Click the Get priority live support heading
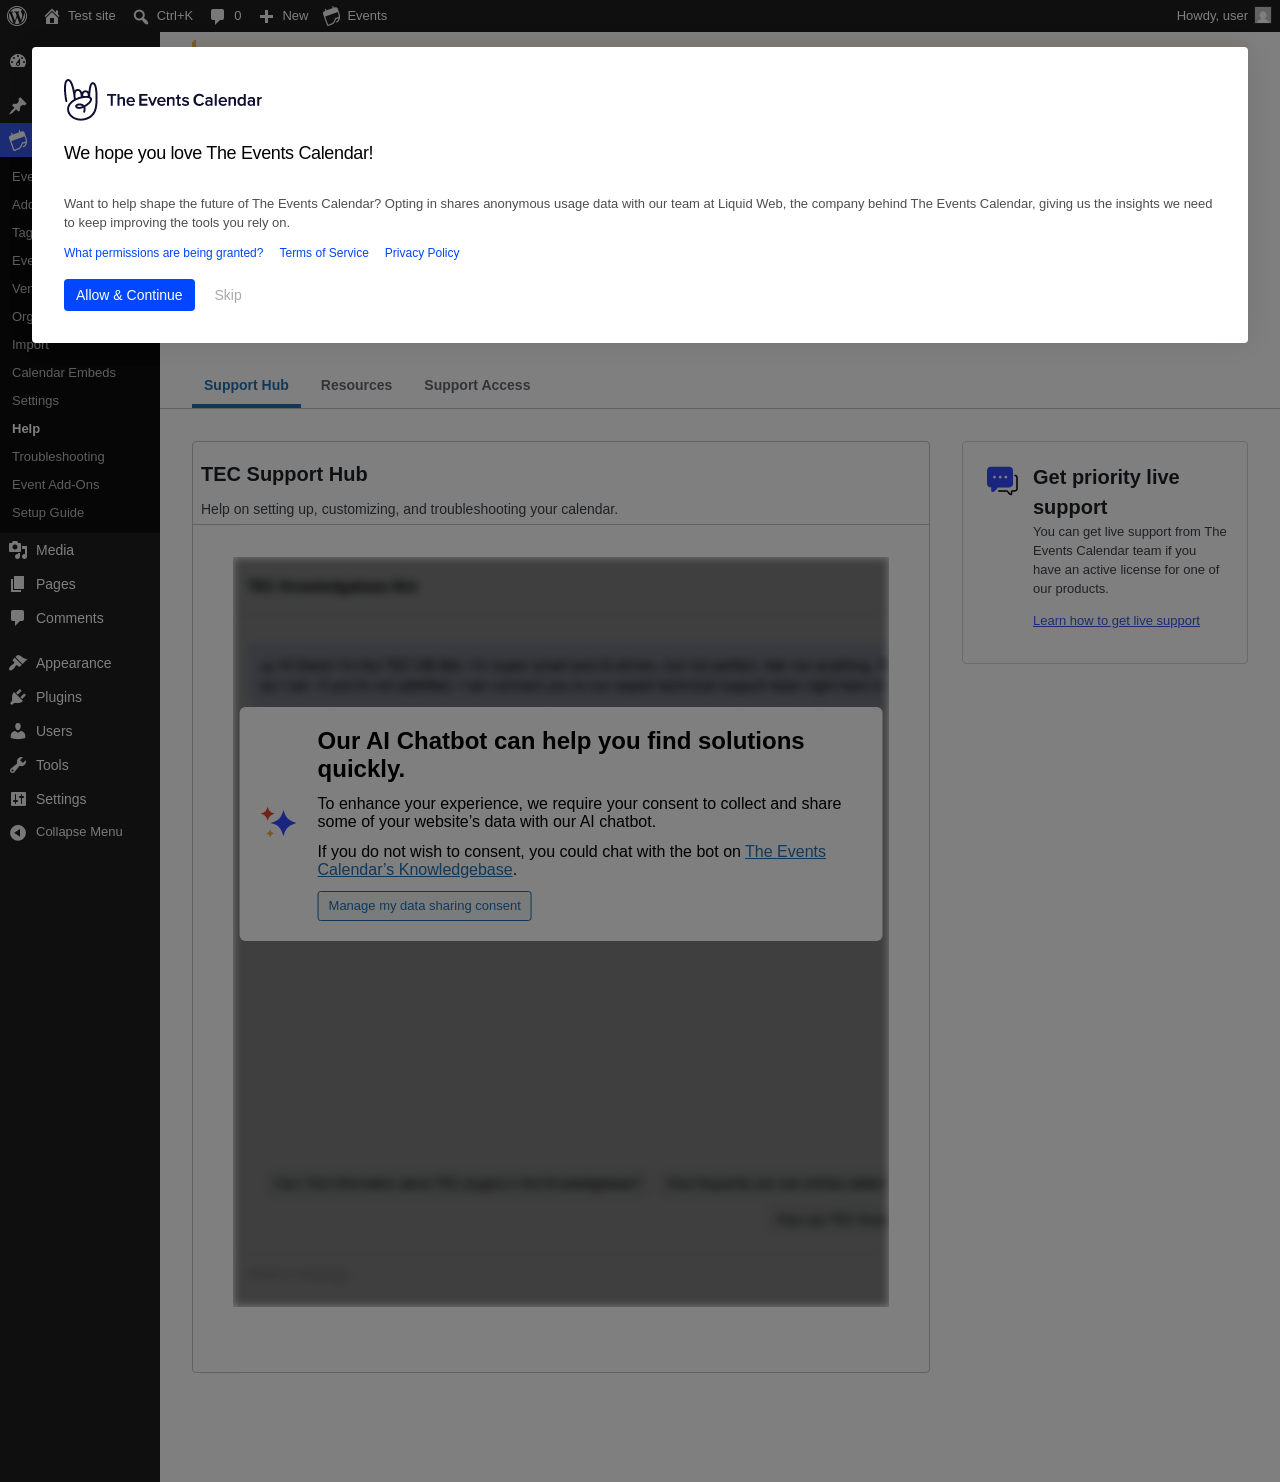 [1106, 492]
